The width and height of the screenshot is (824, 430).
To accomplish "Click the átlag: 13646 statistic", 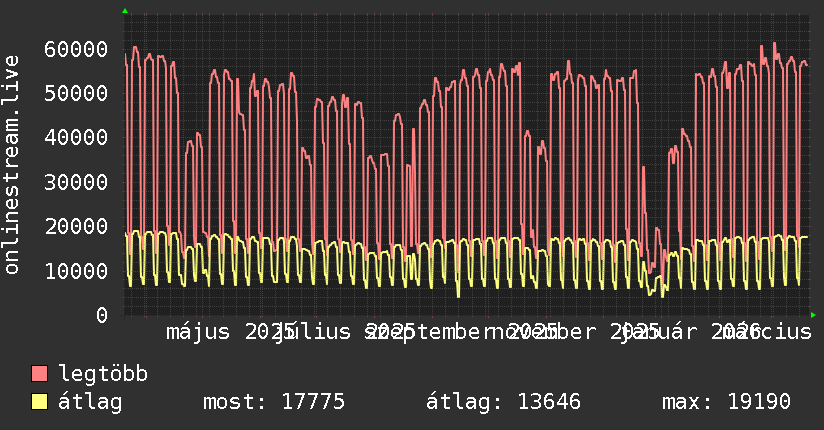I will [x=503, y=402].
